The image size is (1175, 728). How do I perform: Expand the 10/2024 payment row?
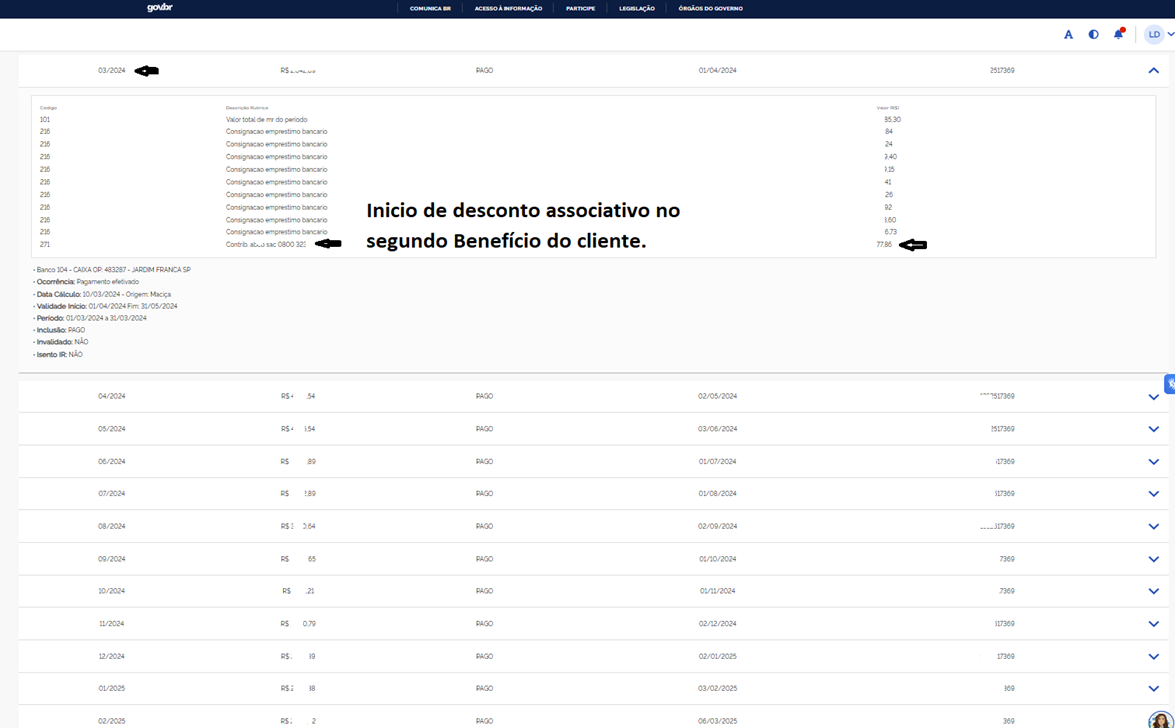[1153, 592]
